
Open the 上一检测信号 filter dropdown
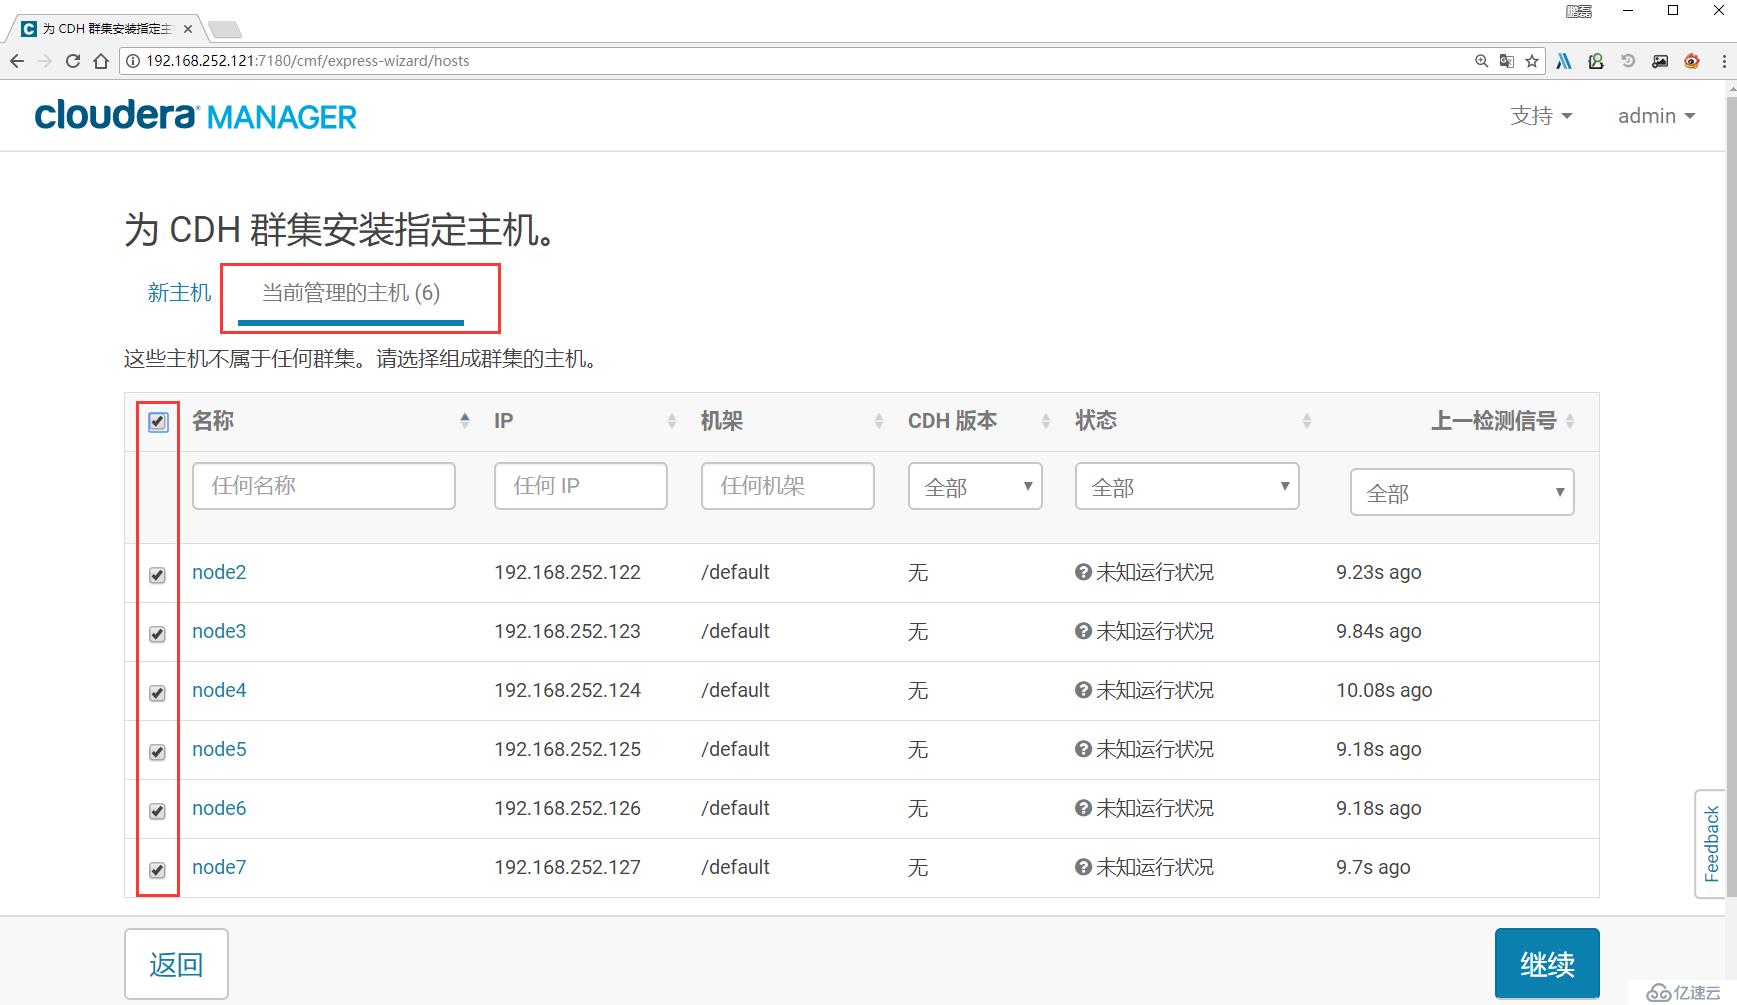click(1462, 492)
